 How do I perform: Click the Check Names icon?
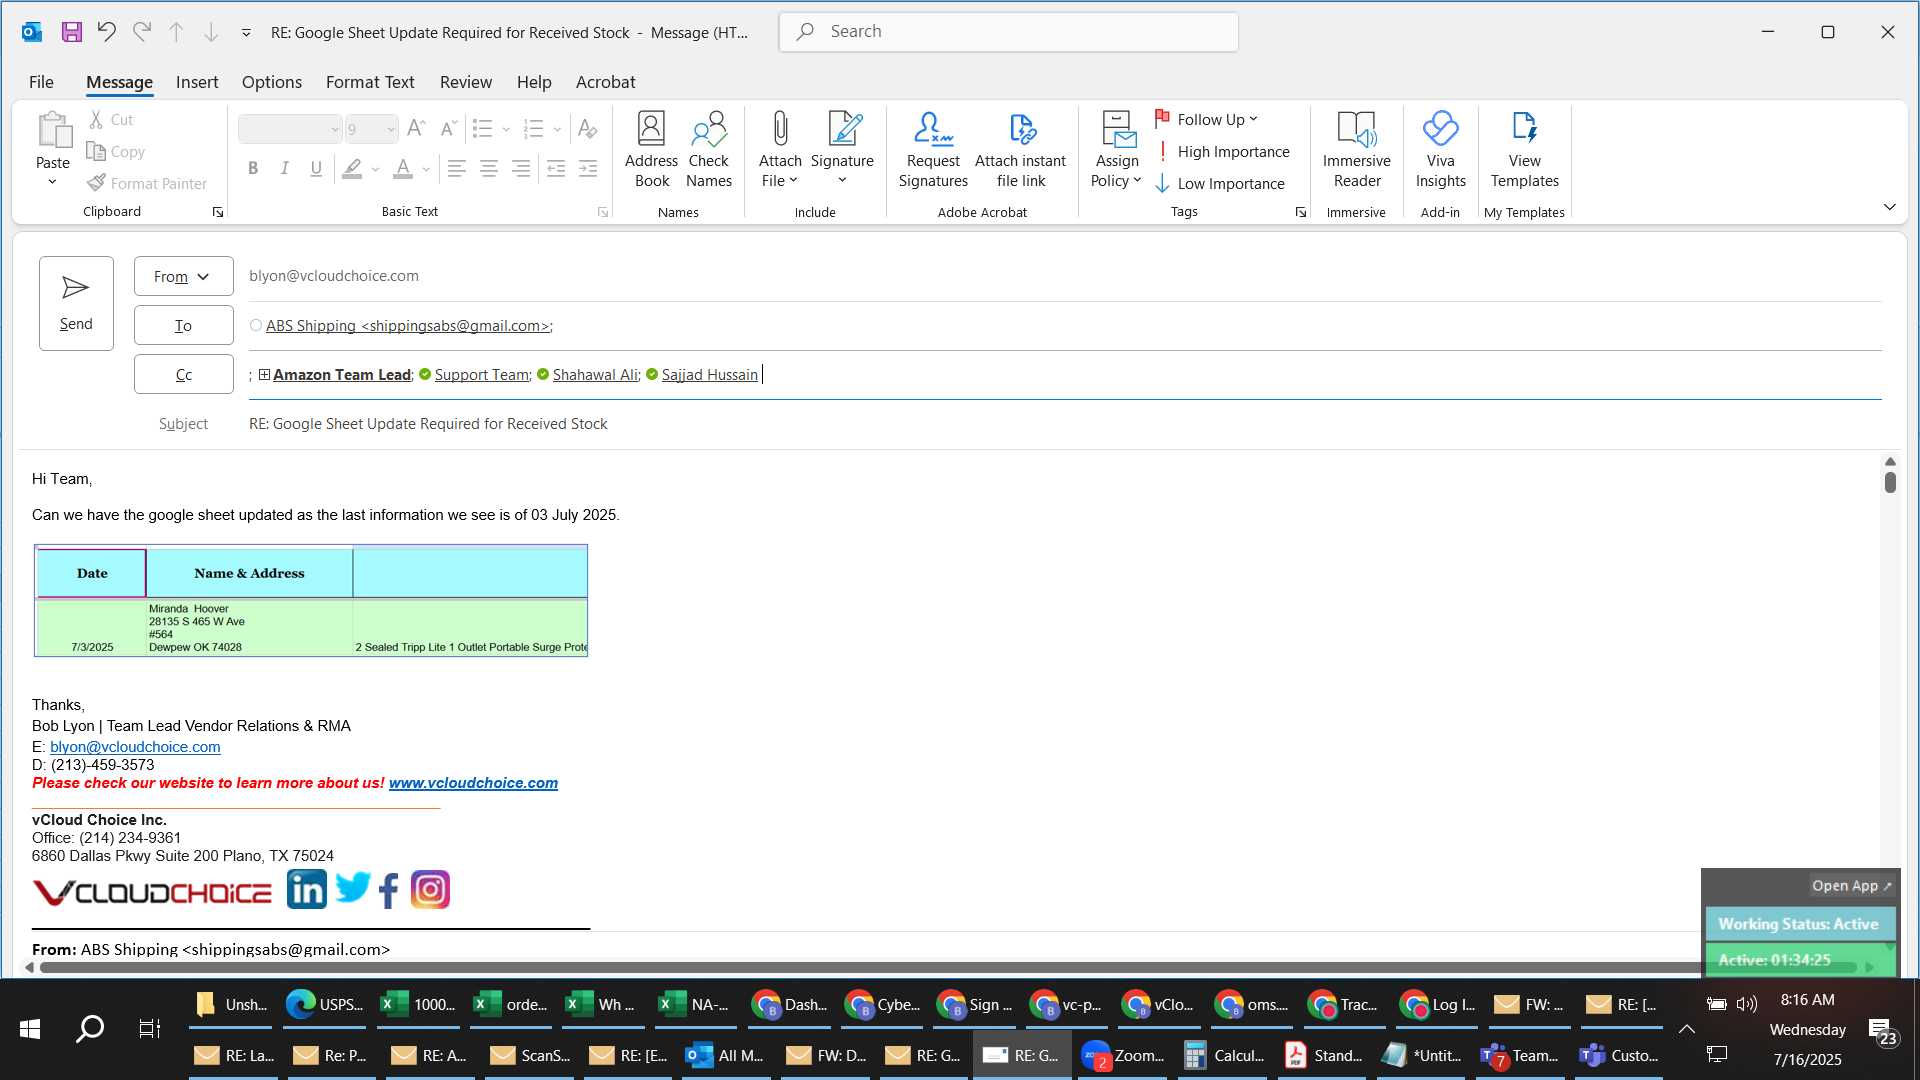tap(709, 150)
